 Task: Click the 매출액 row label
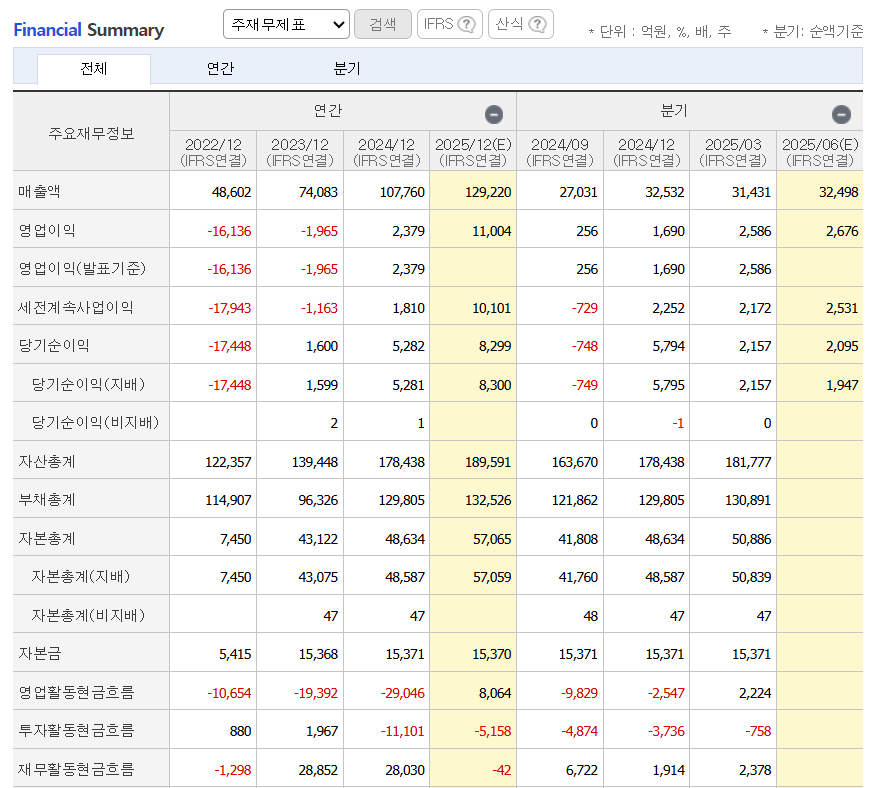[x=39, y=191]
